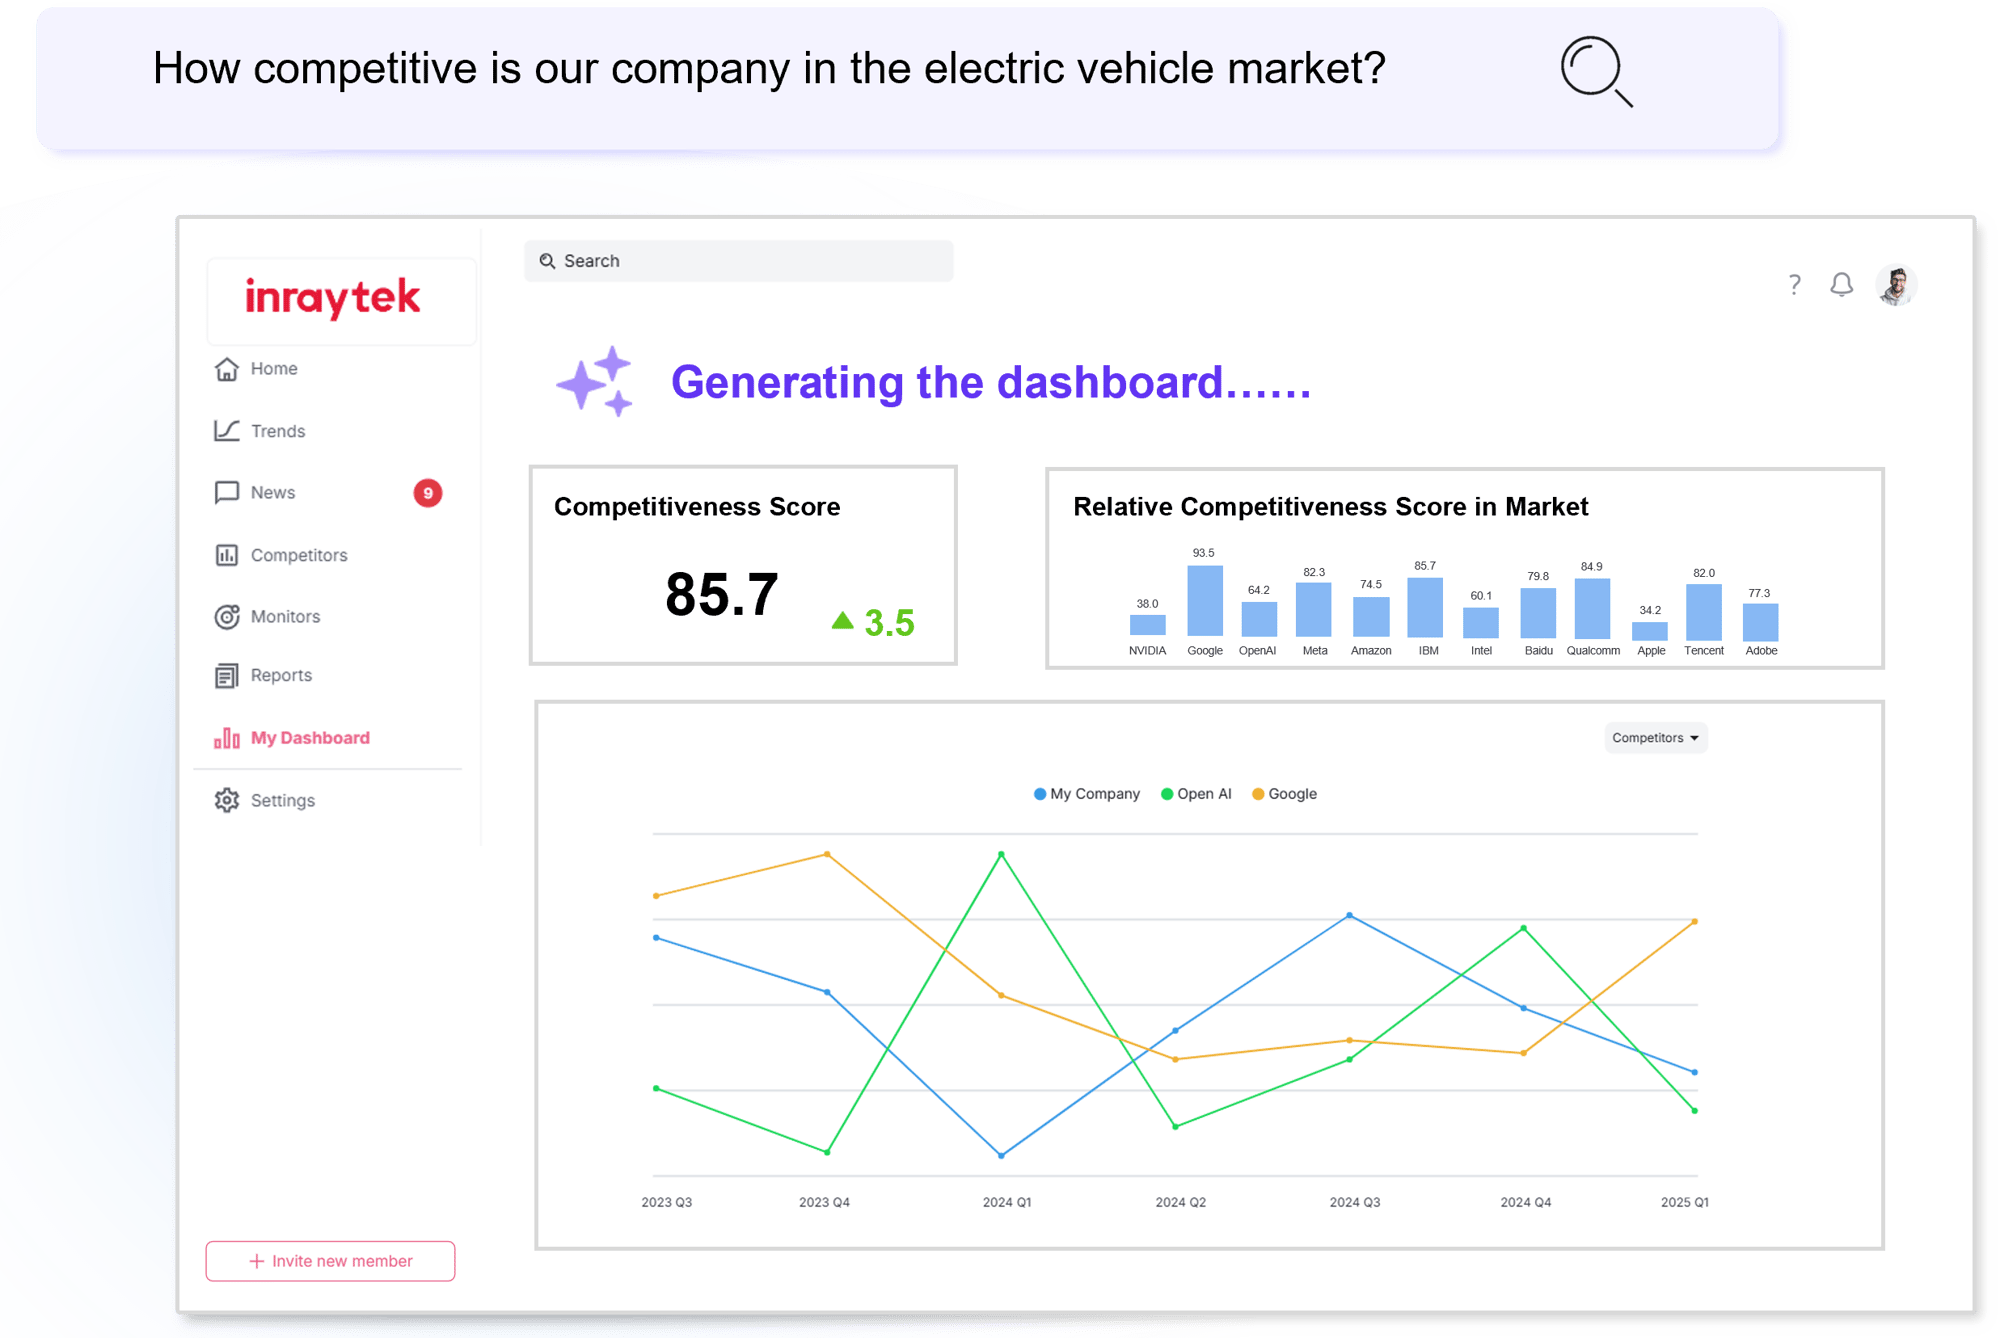2000x1338 pixels.
Task: Click the 2024 Q3 axis label
Action: click(x=1354, y=1202)
